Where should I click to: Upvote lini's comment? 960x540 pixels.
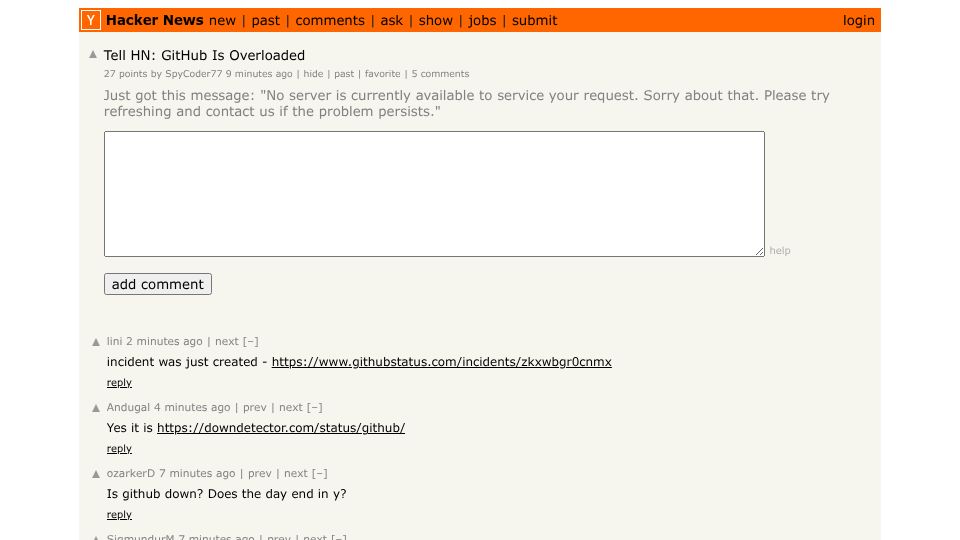coord(96,342)
